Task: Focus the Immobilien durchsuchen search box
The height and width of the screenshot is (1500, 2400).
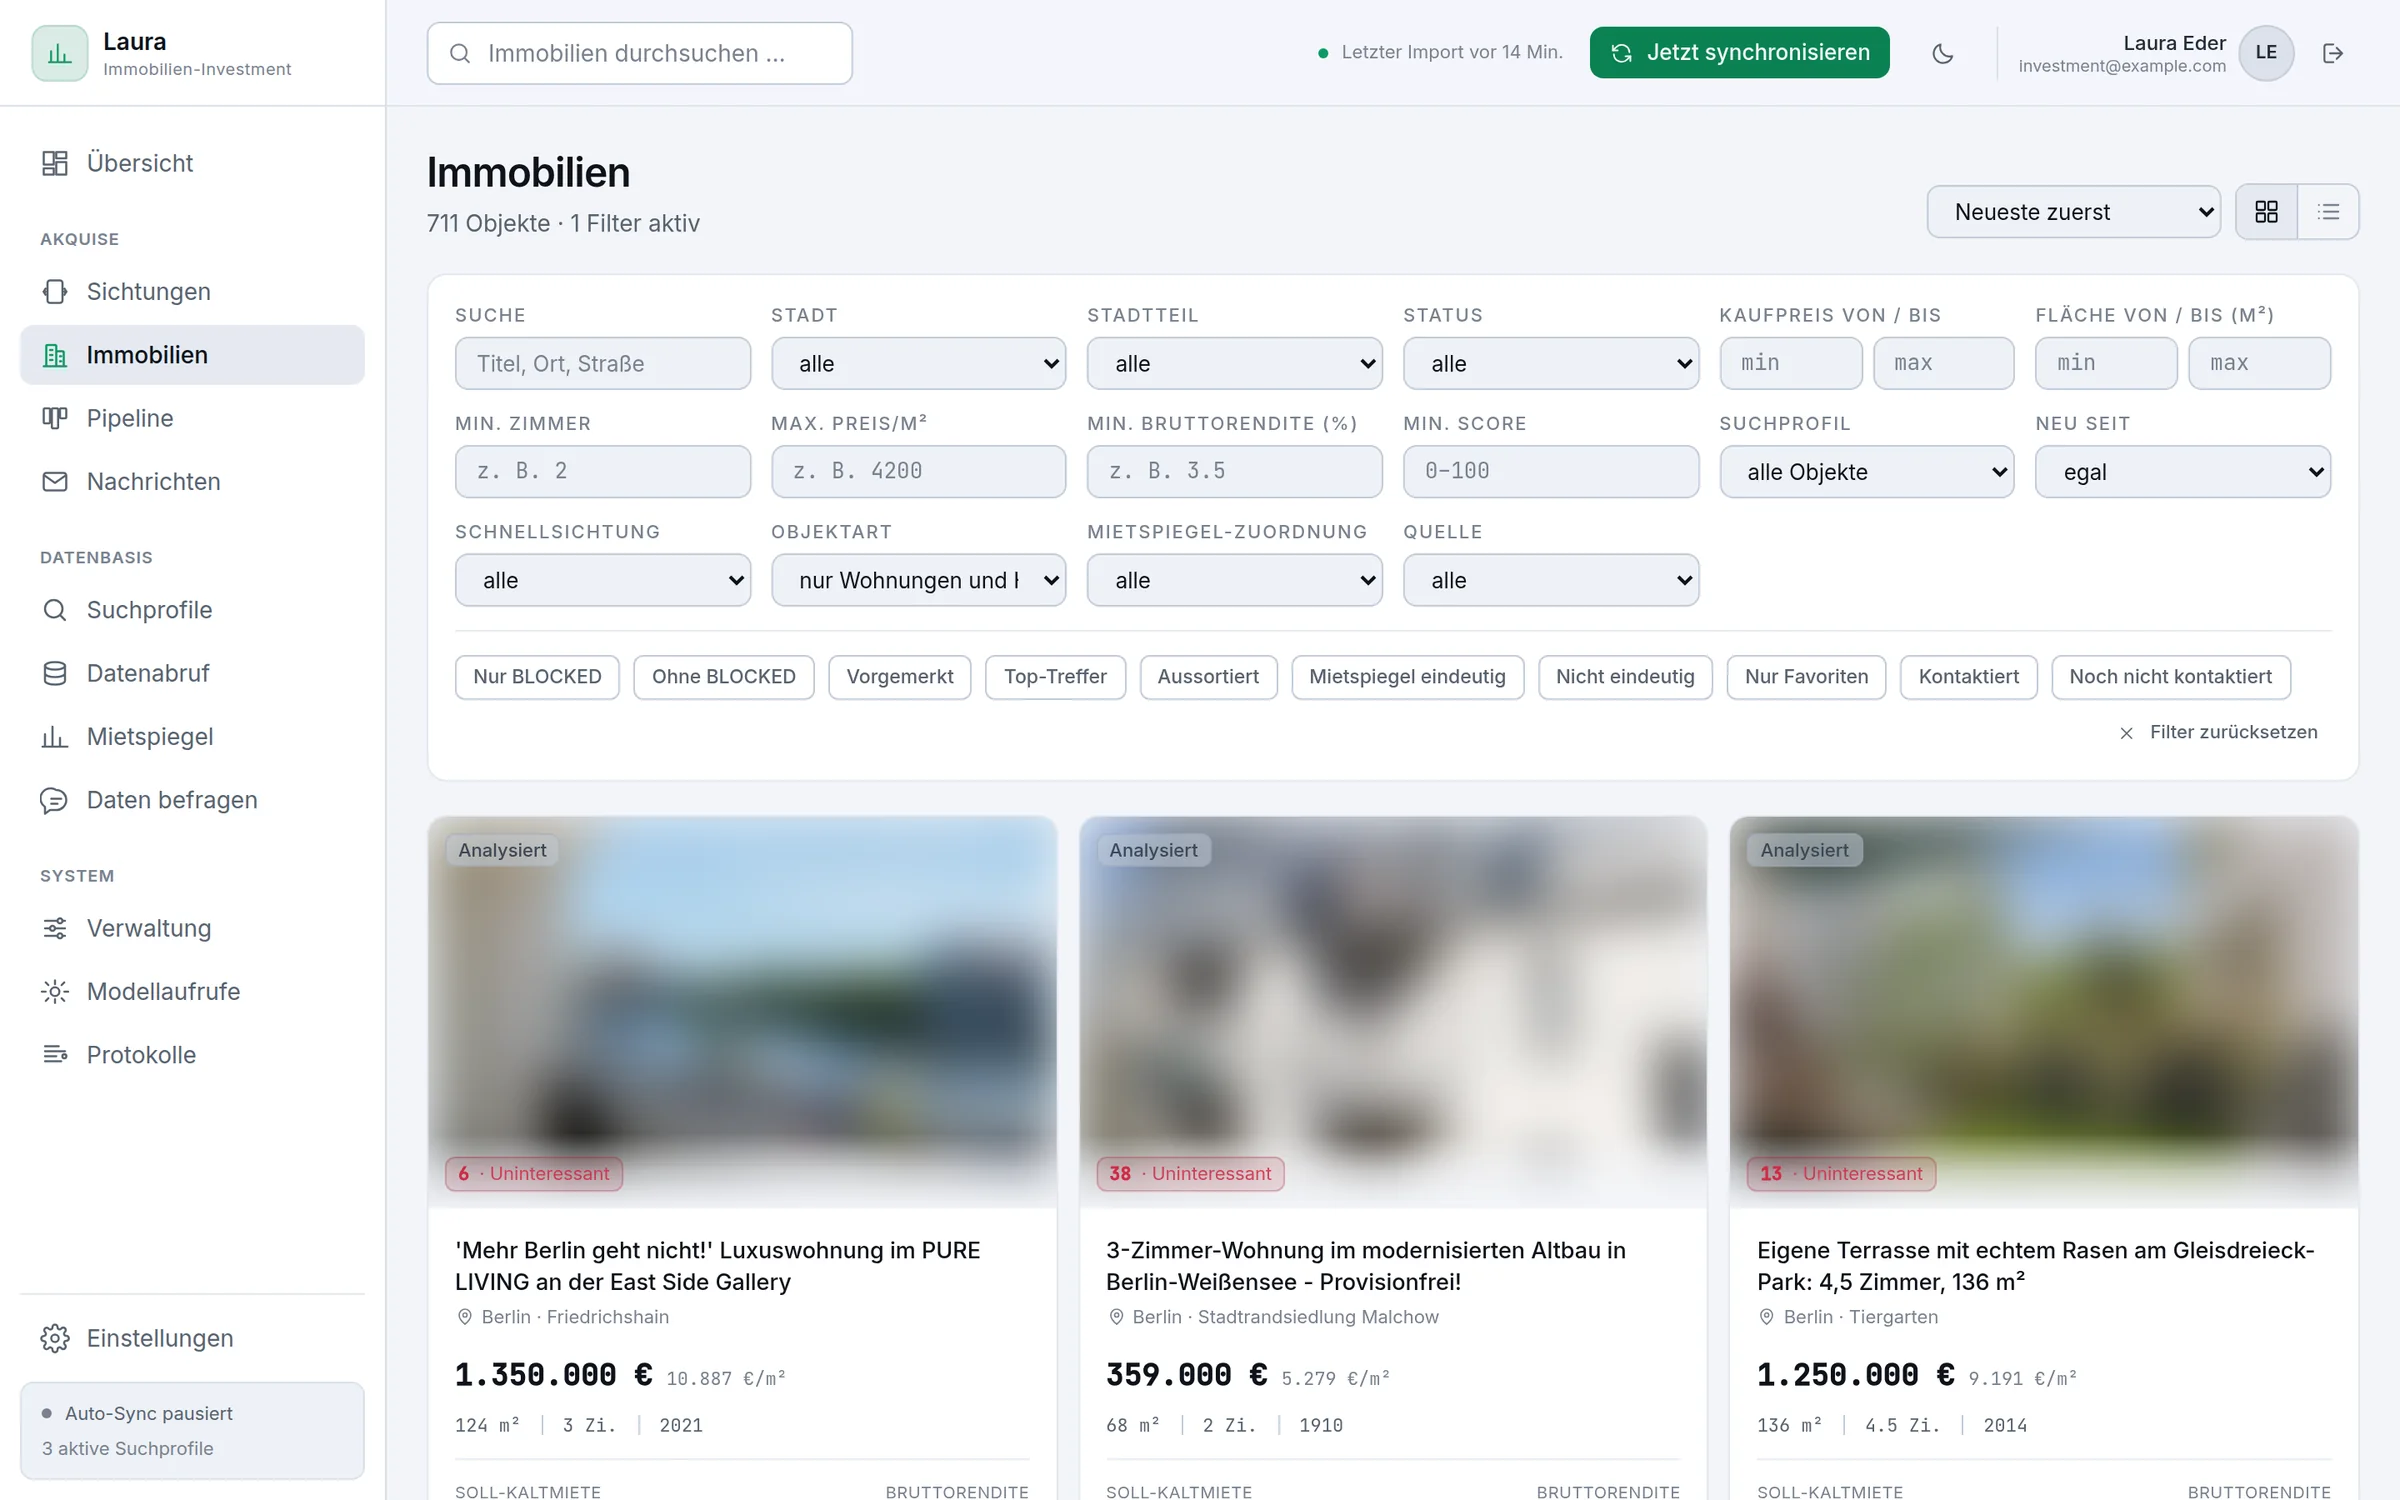Action: (639, 53)
